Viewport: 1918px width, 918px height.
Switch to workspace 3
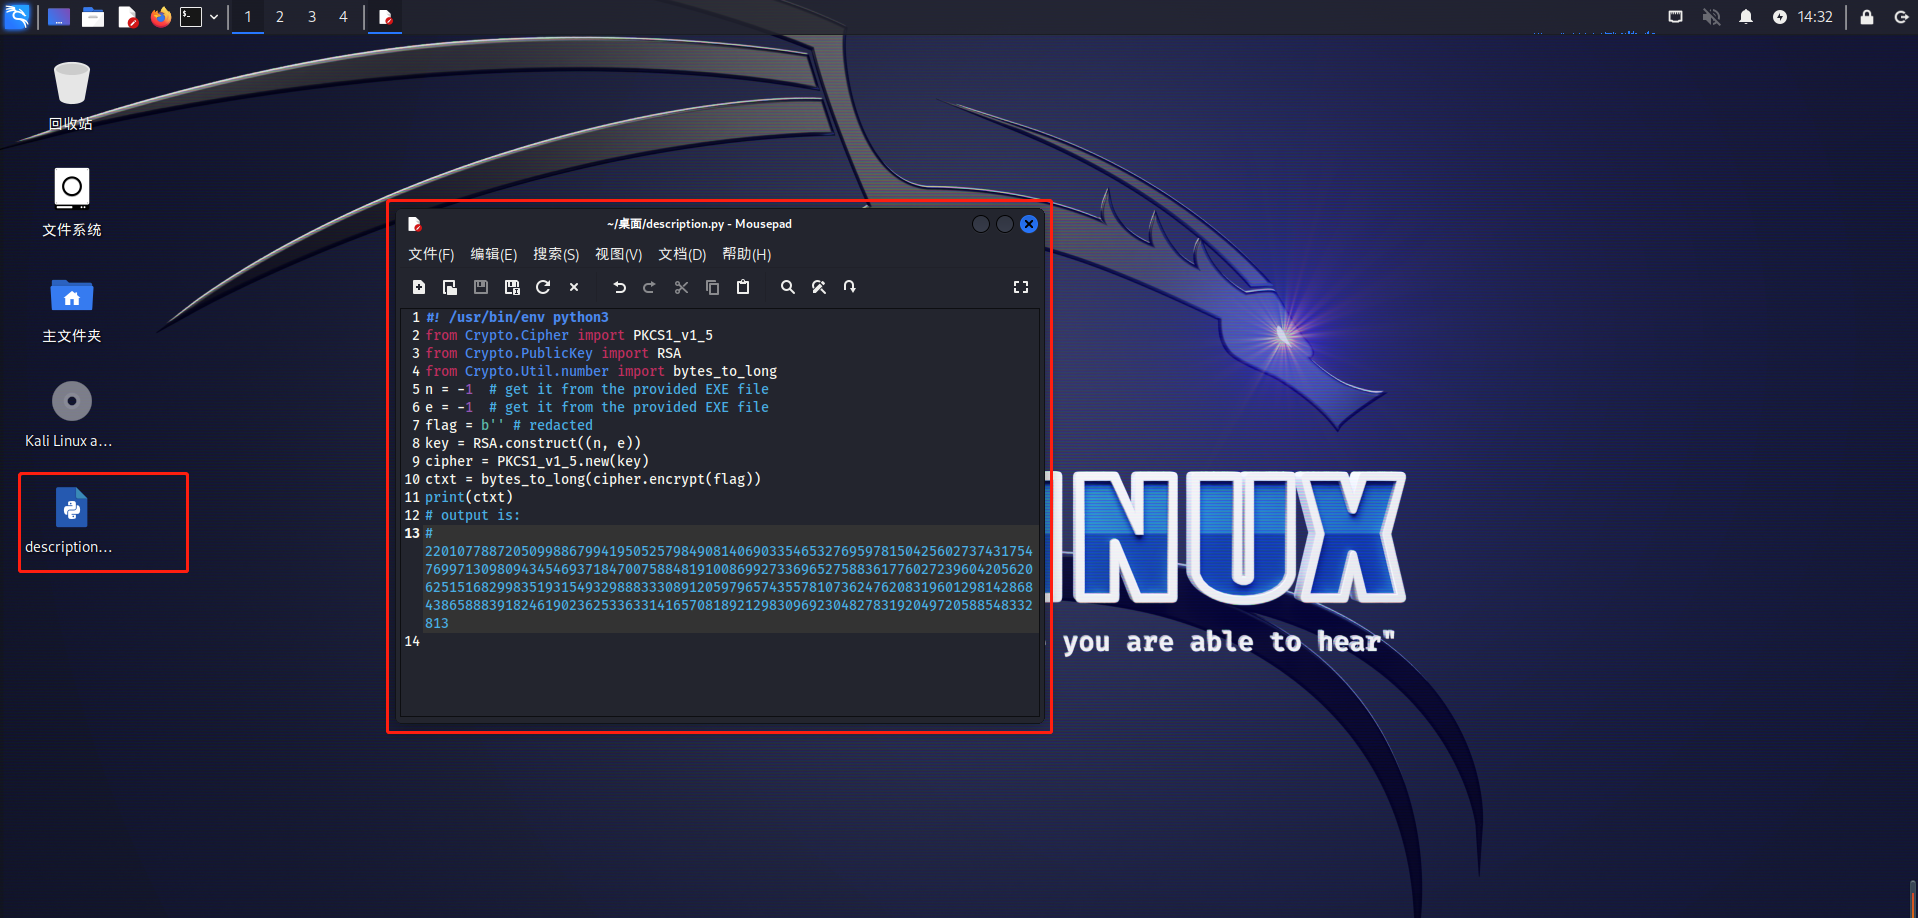coord(312,17)
